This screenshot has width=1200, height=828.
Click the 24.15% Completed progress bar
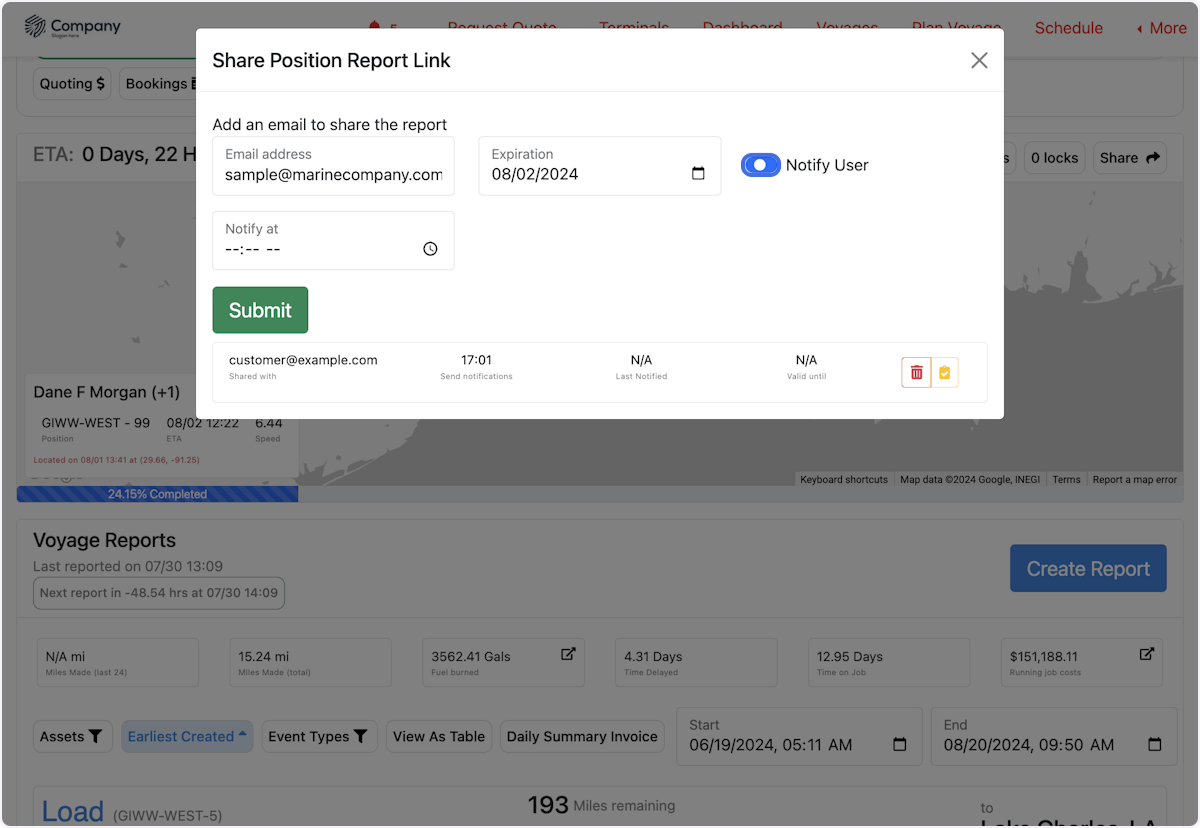(x=156, y=493)
